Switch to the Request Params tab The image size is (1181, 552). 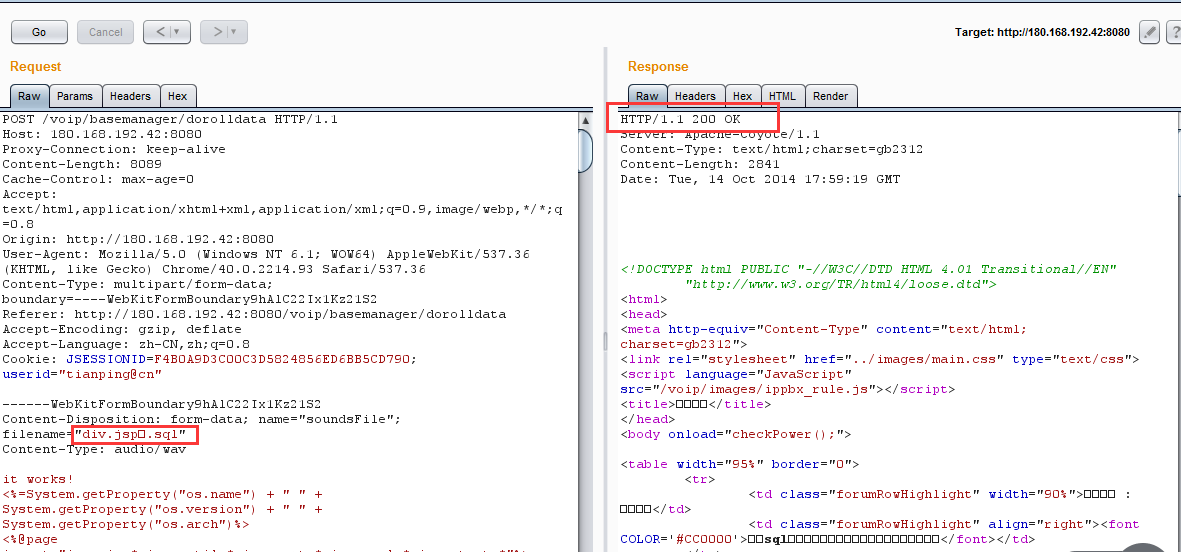75,96
